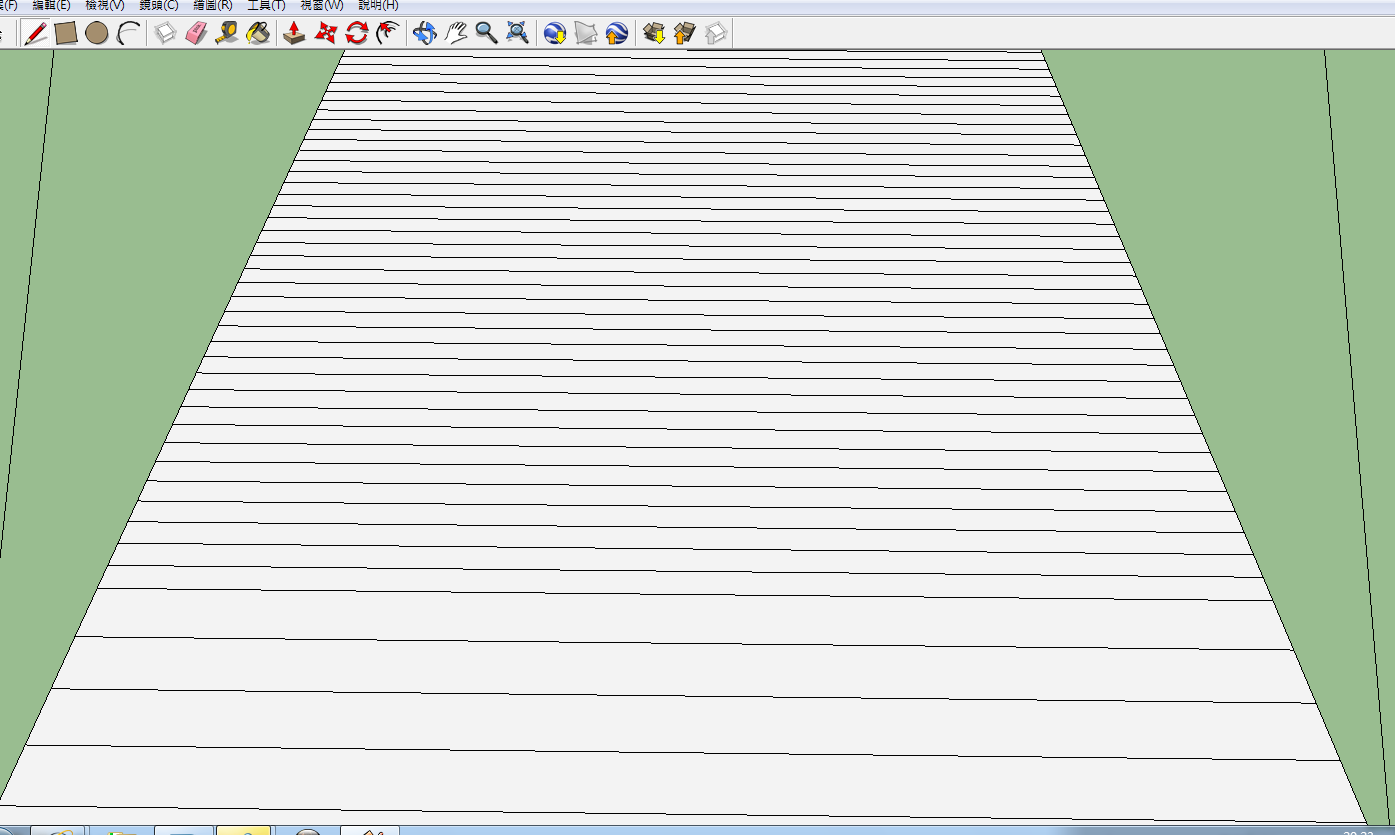Select the Orbit camera tool
The width and height of the screenshot is (1395, 835).
pos(425,34)
